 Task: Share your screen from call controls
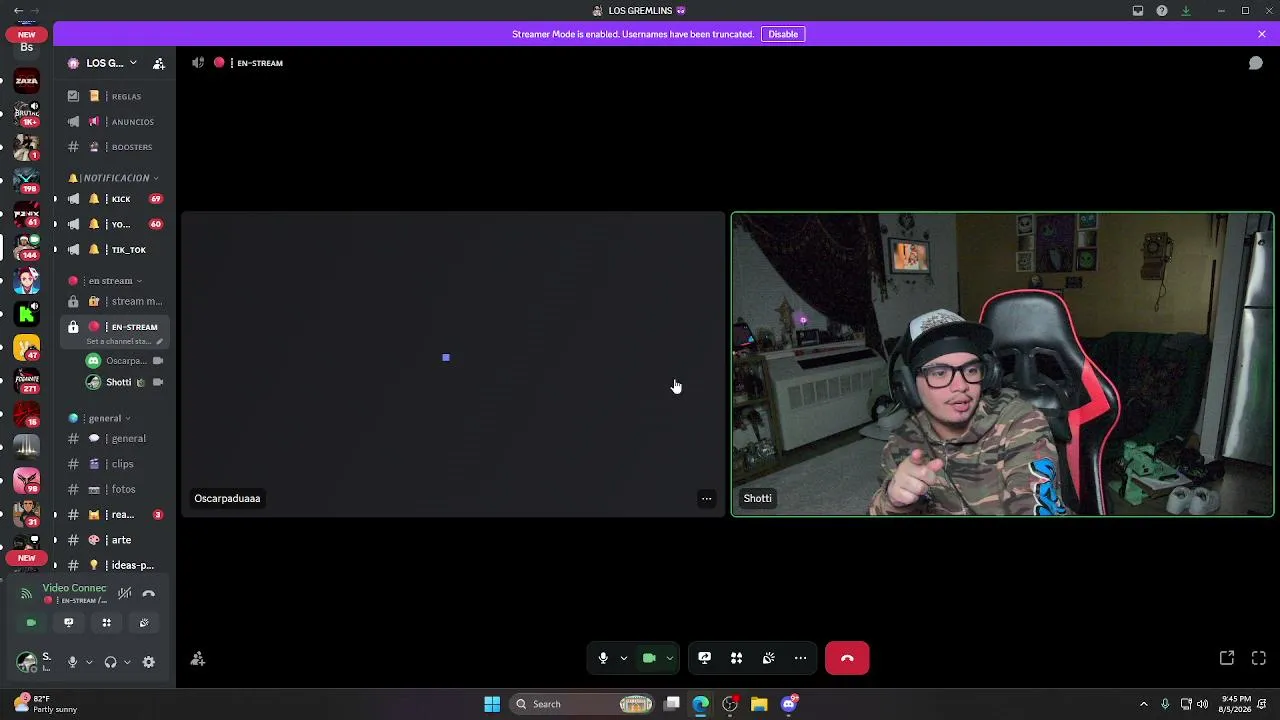704,658
